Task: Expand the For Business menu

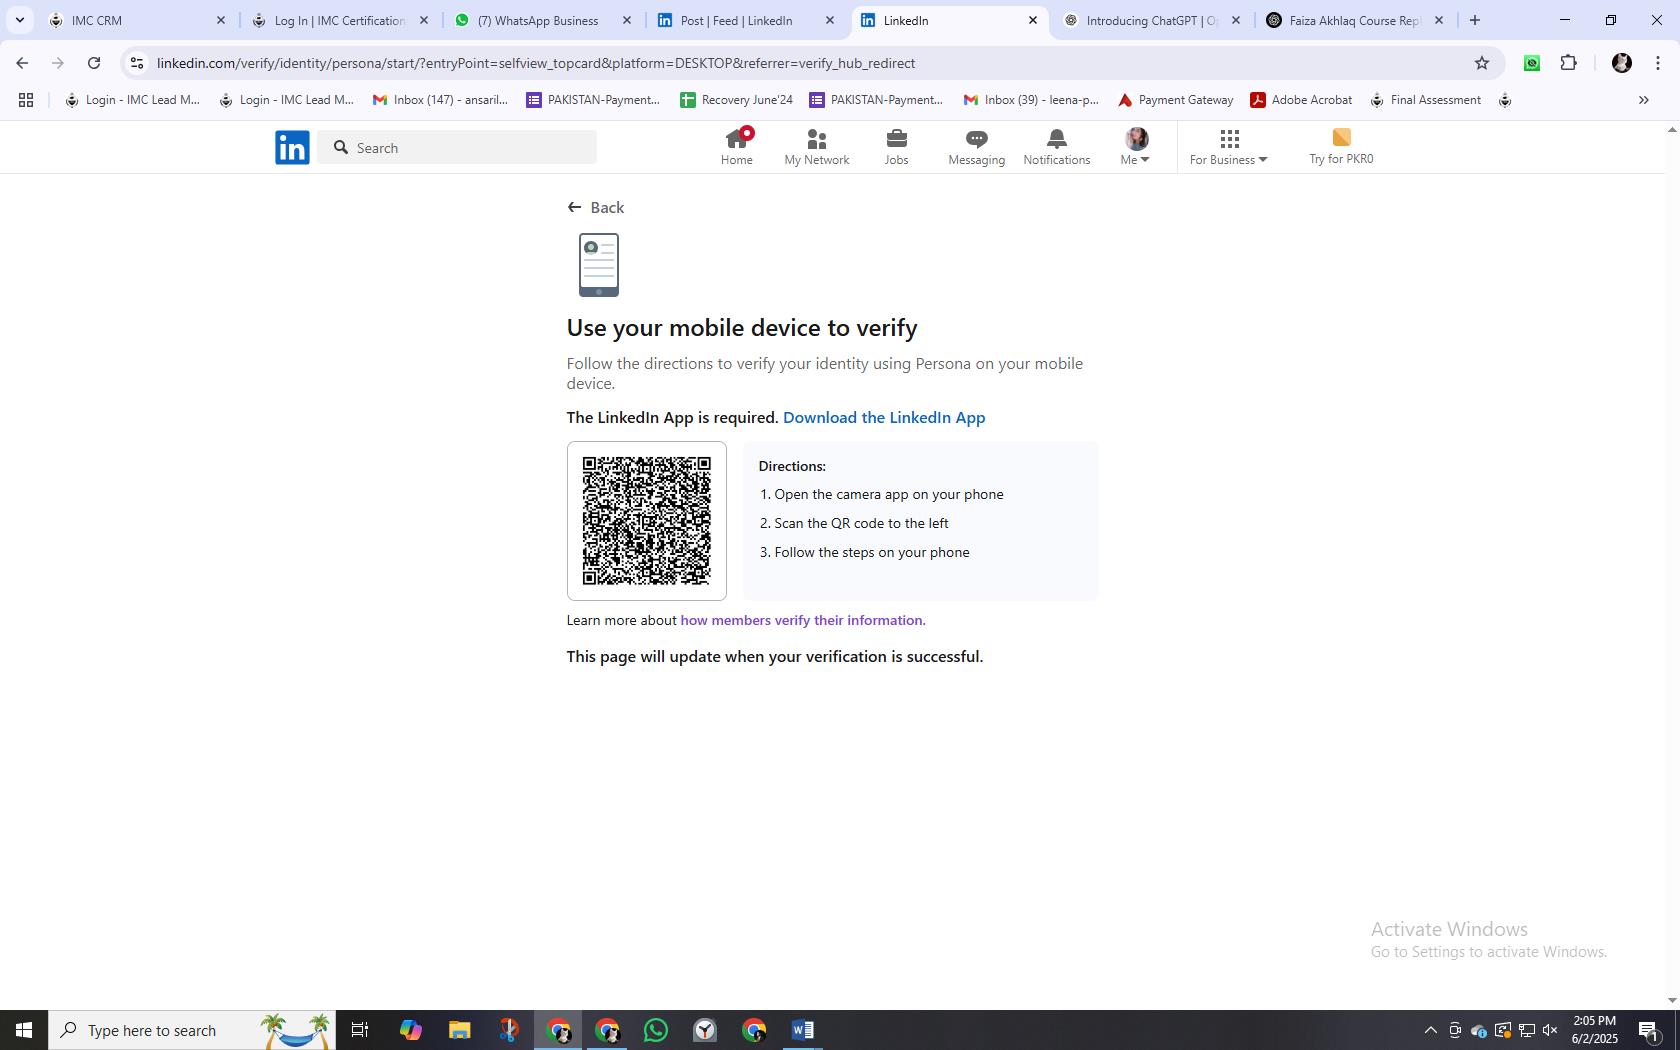Action: (x=1229, y=147)
